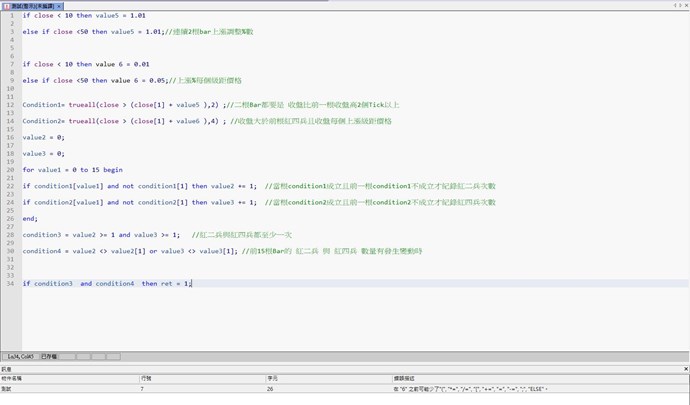Sort messages by 行號 column
The width and height of the screenshot is (690, 405).
[x=146, y=378]
